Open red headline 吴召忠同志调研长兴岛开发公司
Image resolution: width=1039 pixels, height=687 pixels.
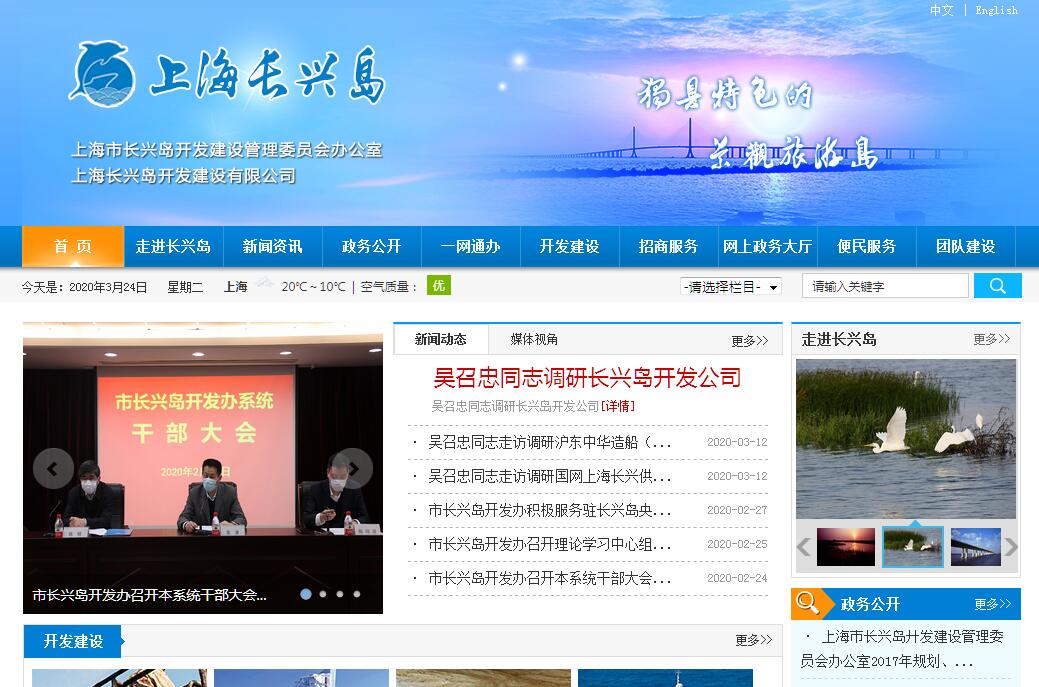point(587,378)
